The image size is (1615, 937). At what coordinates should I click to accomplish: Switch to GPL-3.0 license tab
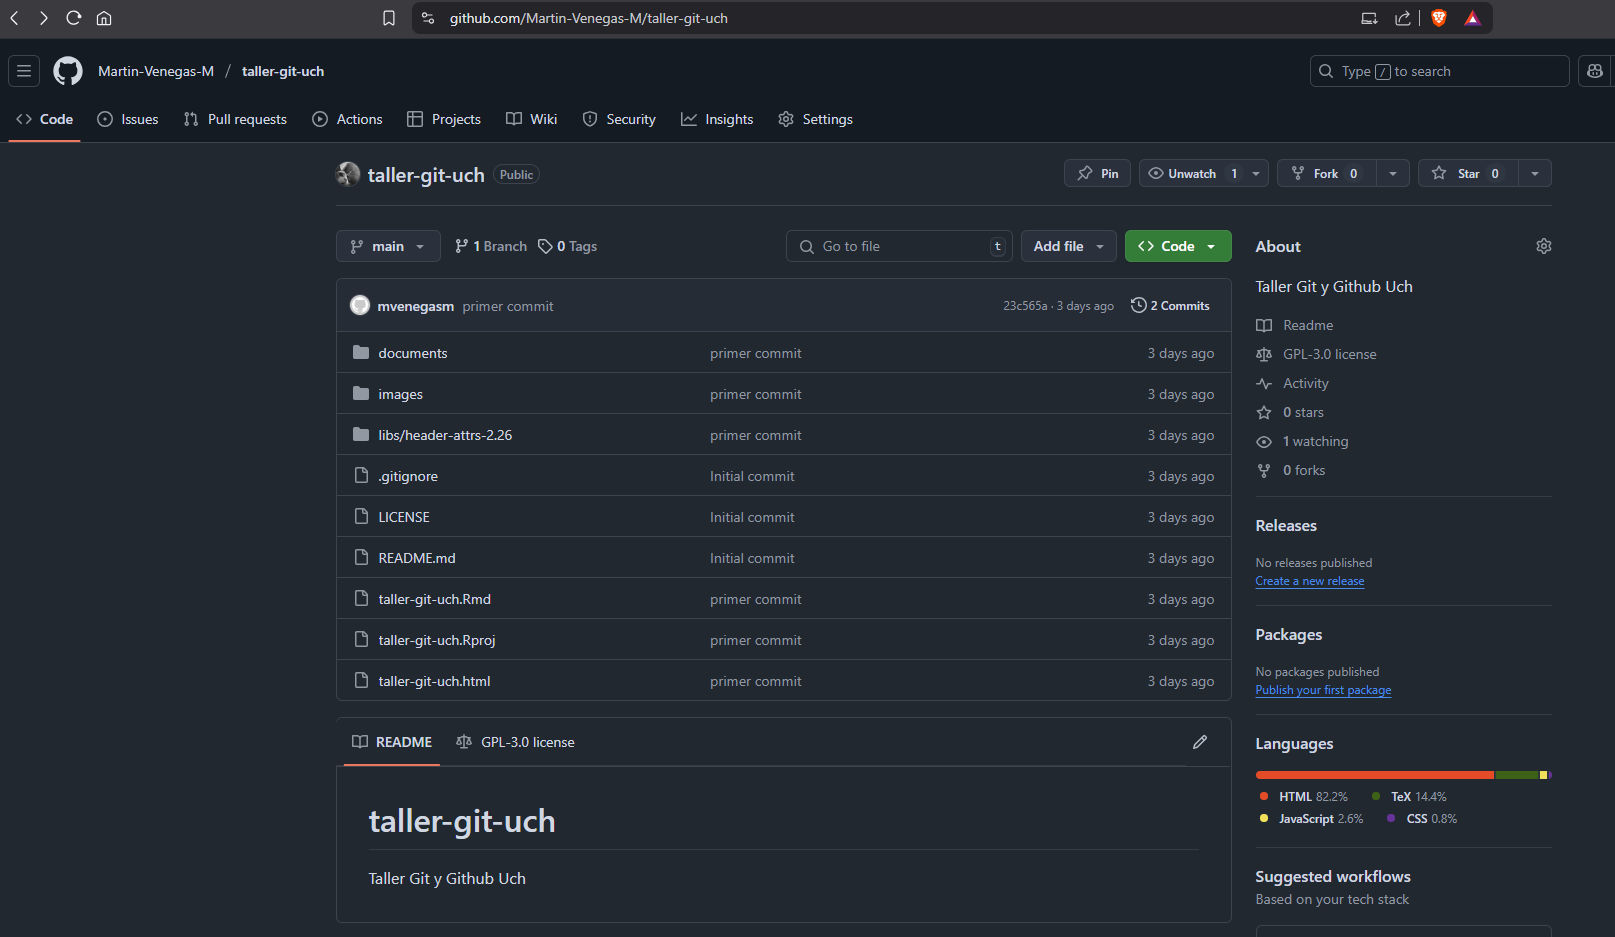point(515,742)
